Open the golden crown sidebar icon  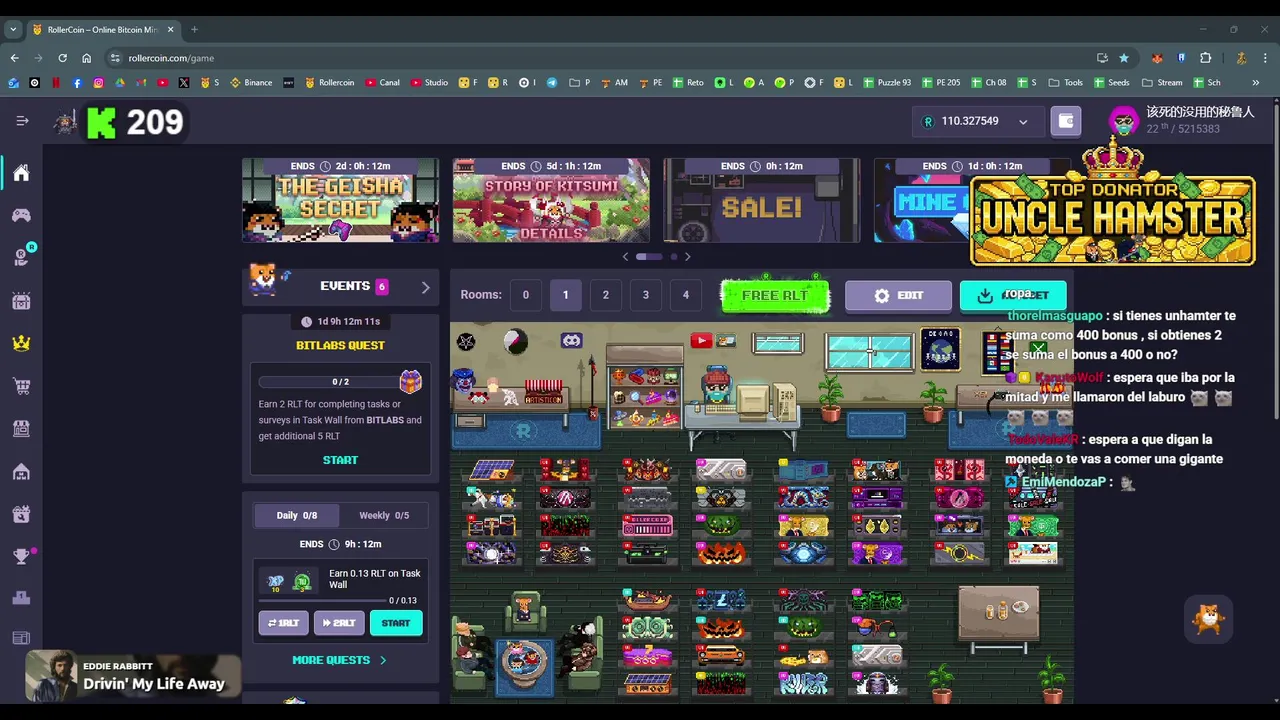(21, 343)
